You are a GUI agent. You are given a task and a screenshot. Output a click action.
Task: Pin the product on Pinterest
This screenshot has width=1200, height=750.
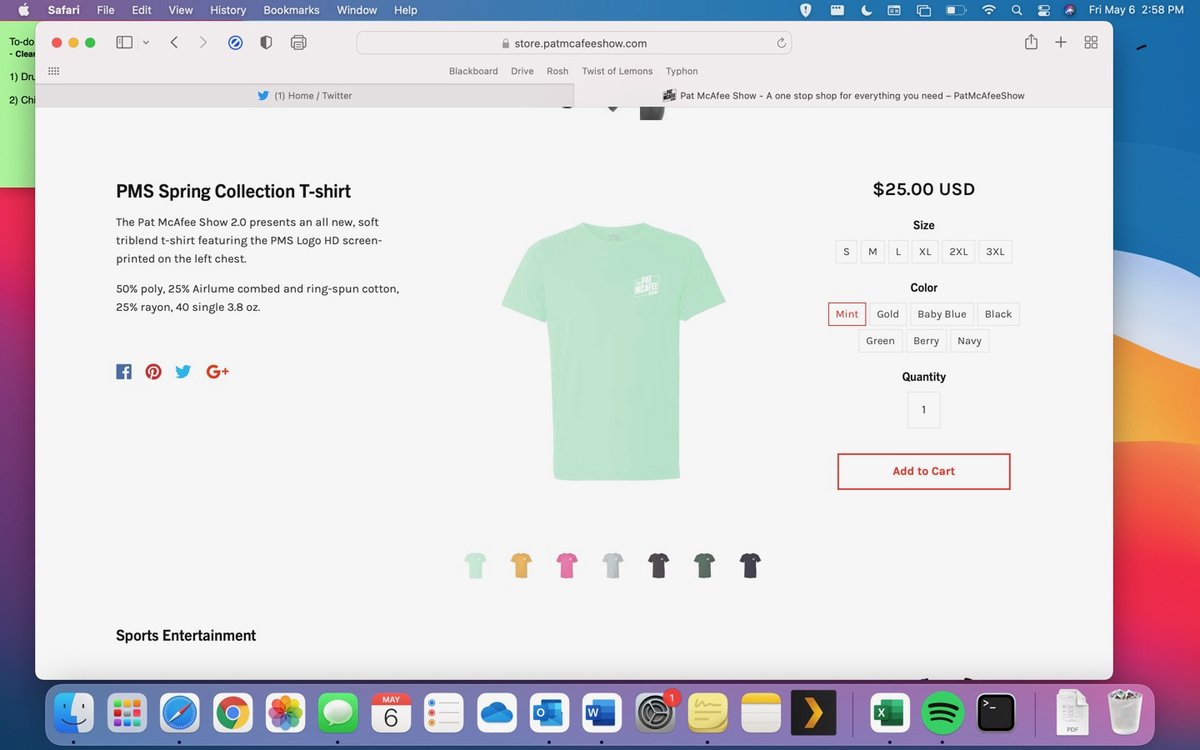pos(153,372)
